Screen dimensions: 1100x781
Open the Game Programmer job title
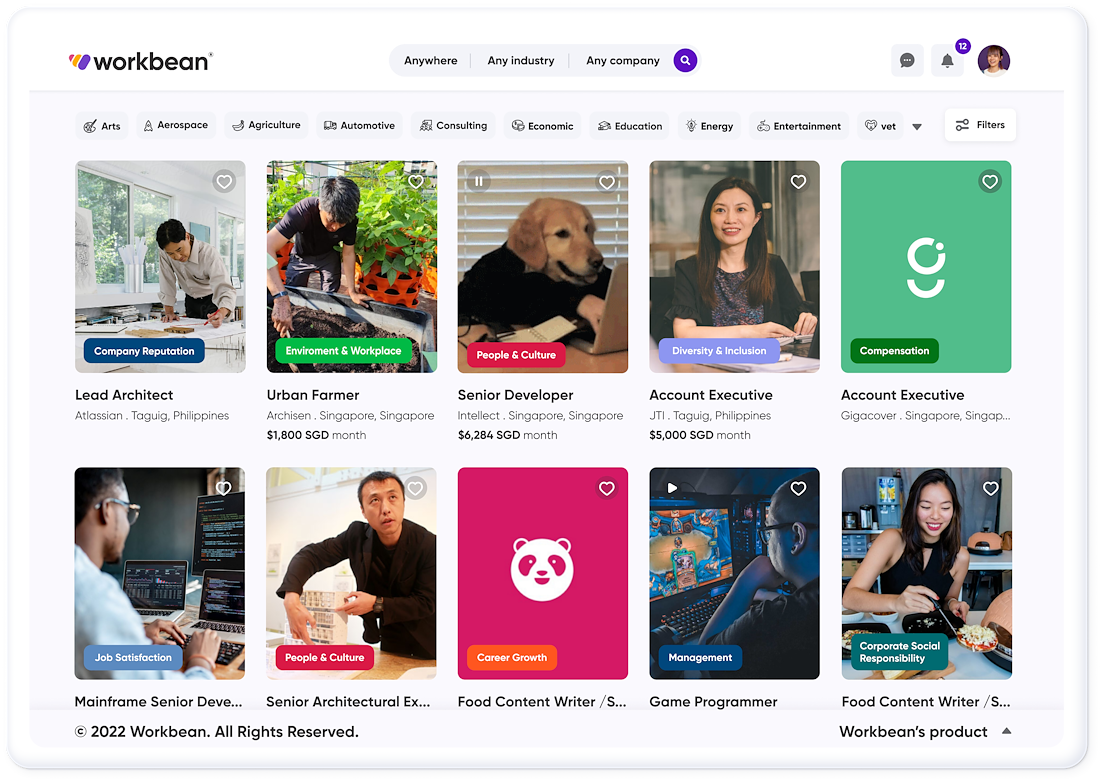point(713,702)
